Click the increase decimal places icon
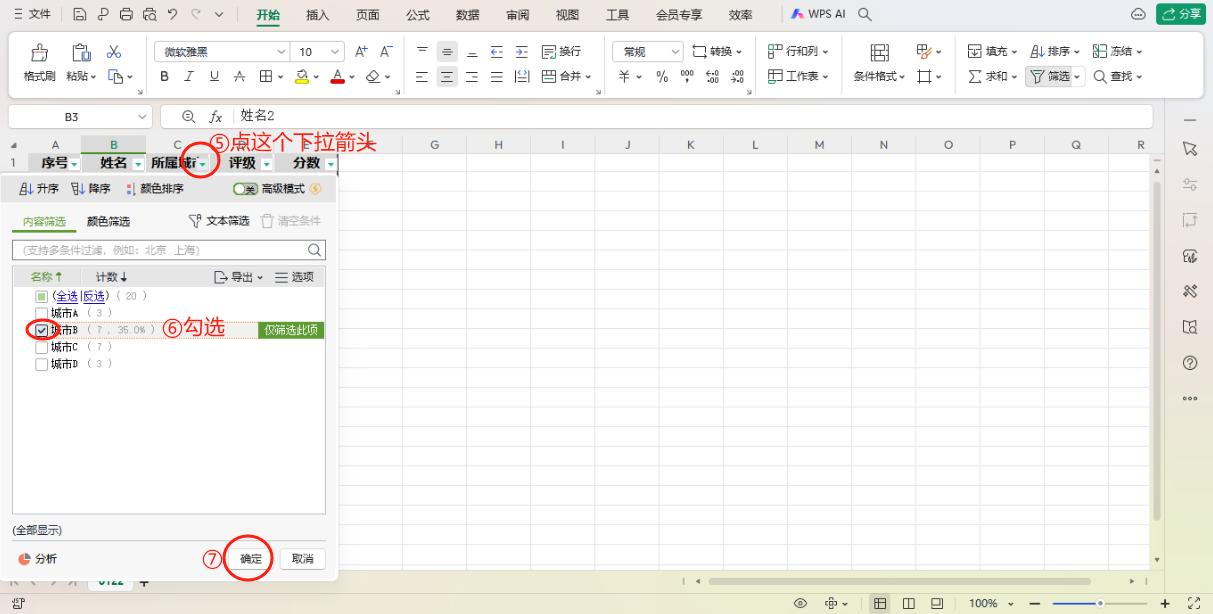 (713, 76)
